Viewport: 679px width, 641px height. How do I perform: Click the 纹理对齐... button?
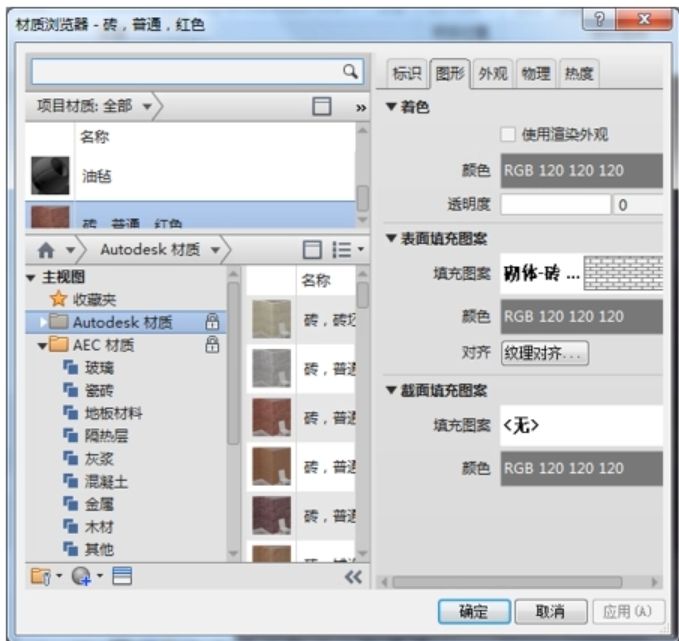click(545, 353)
